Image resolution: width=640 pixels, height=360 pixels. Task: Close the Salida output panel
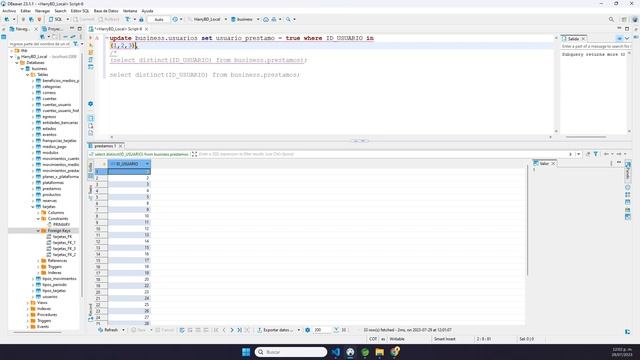click(x=583, y=38)
